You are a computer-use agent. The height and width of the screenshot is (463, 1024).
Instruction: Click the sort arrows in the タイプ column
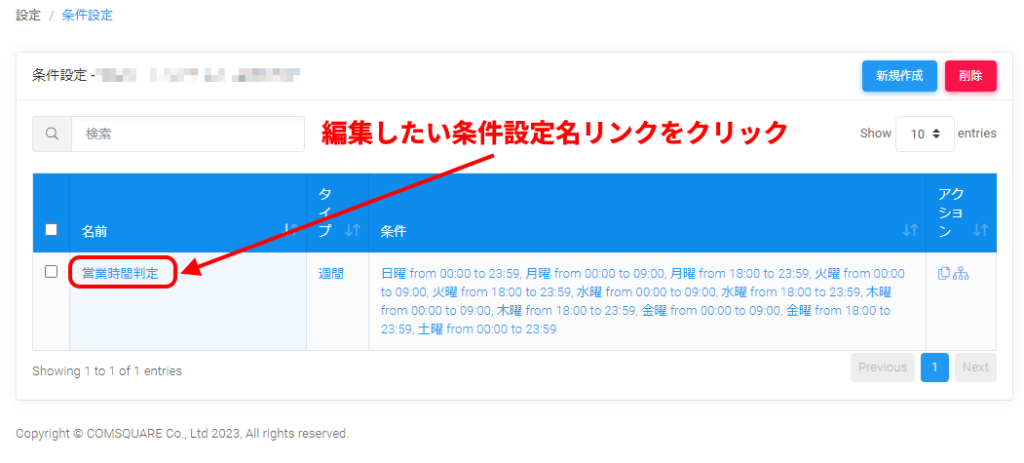point(351,231)
